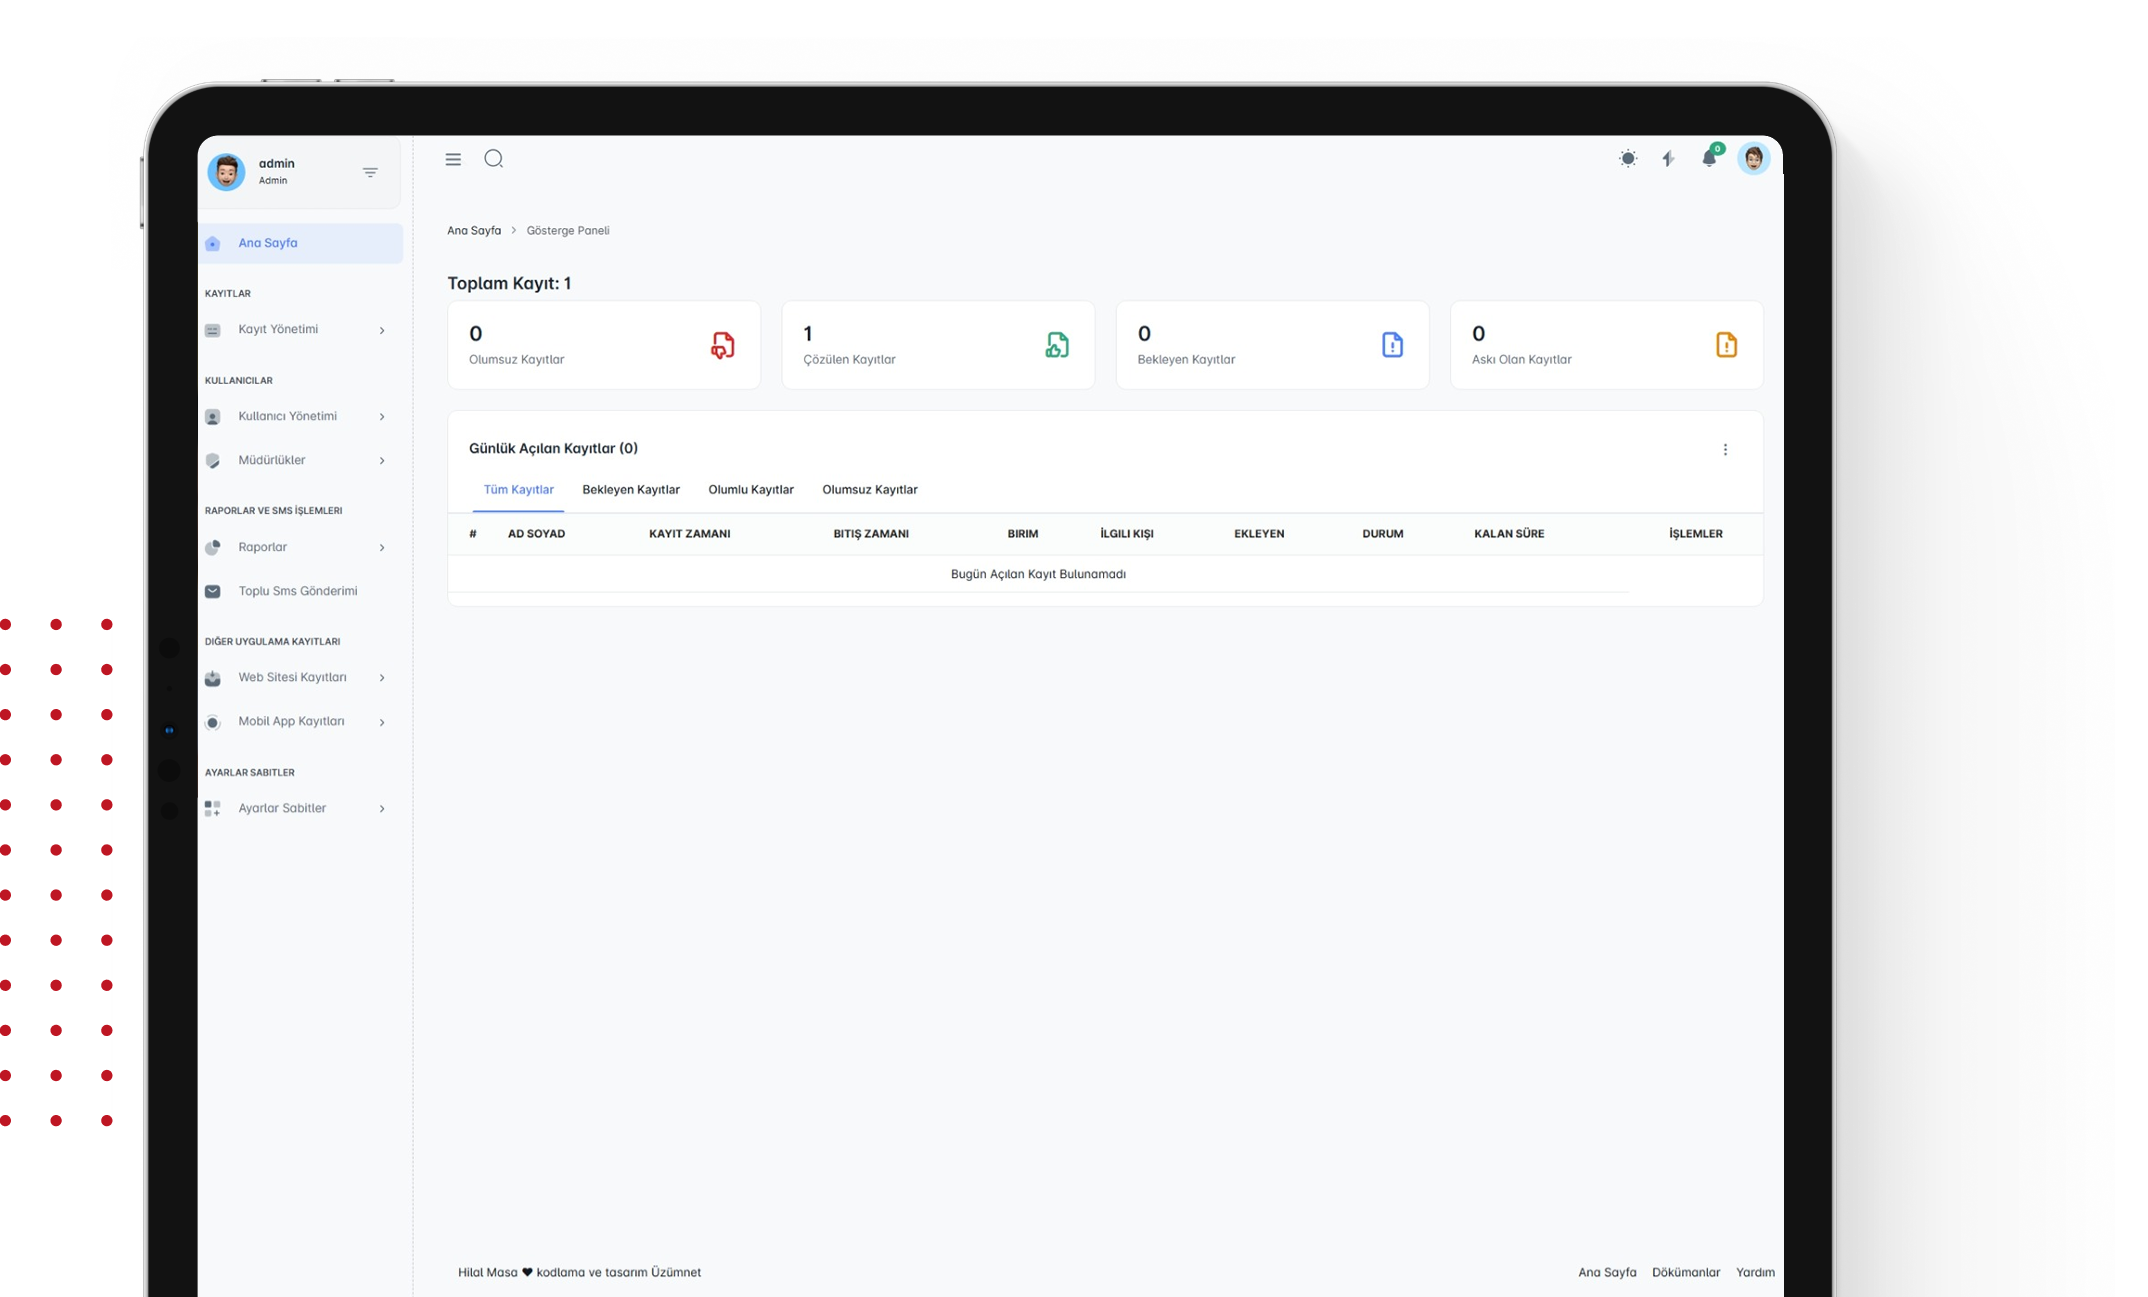Image resolution: width=2148 pixels, height=1297 pixels.
Task: Click the red Olumsuz Kayıtlar file icon
Action: click(723, 345)
